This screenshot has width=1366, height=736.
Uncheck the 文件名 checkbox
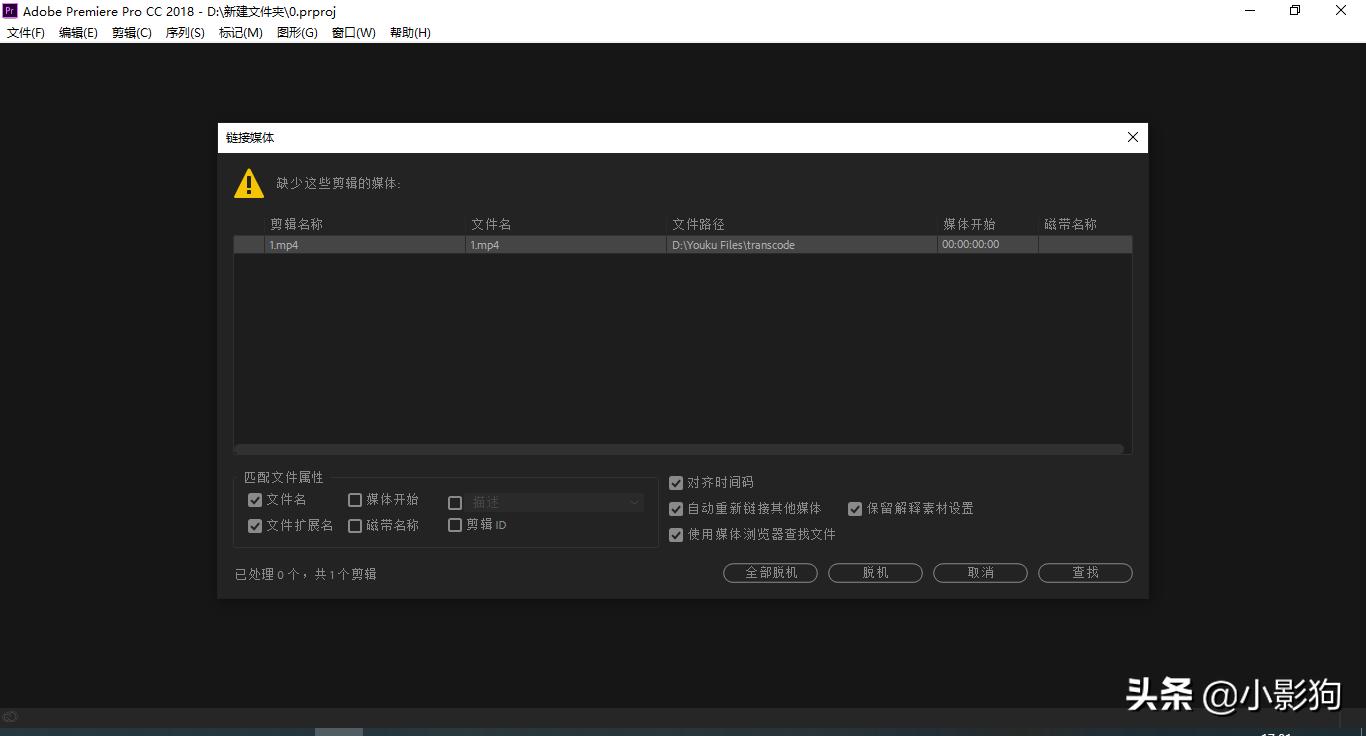tap(255, 500)
